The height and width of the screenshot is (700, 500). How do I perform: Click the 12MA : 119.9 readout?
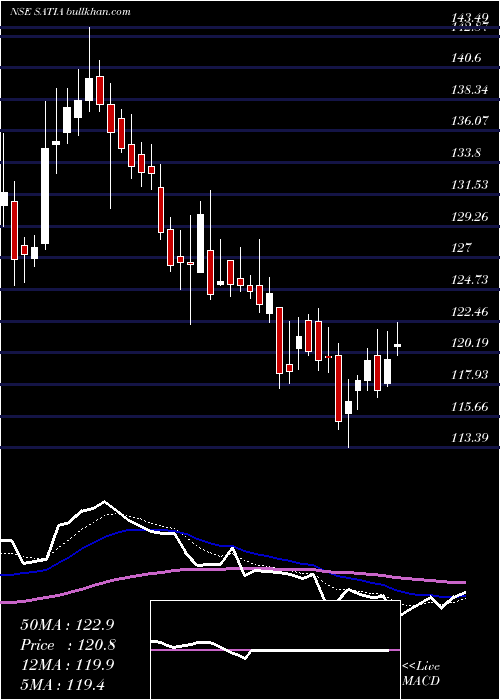click(67, 665)
